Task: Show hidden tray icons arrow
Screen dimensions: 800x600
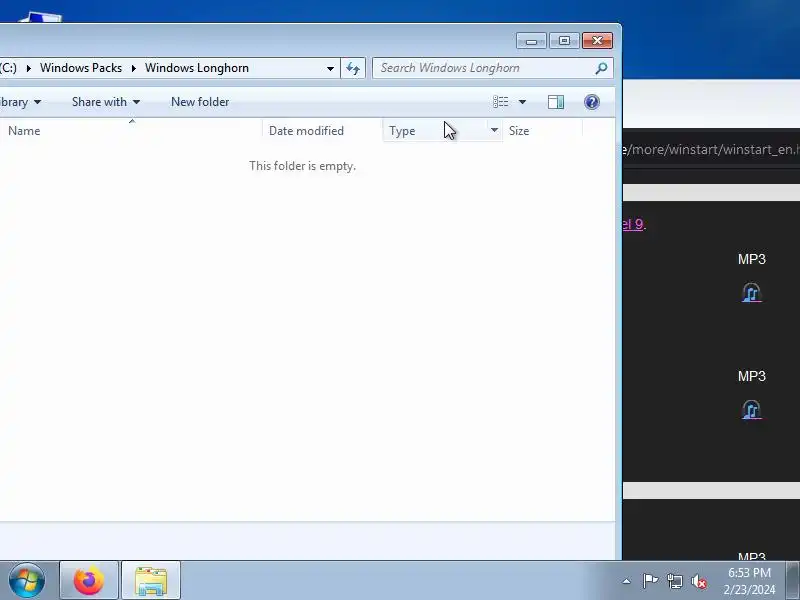Action: click(x=627, y=581)
